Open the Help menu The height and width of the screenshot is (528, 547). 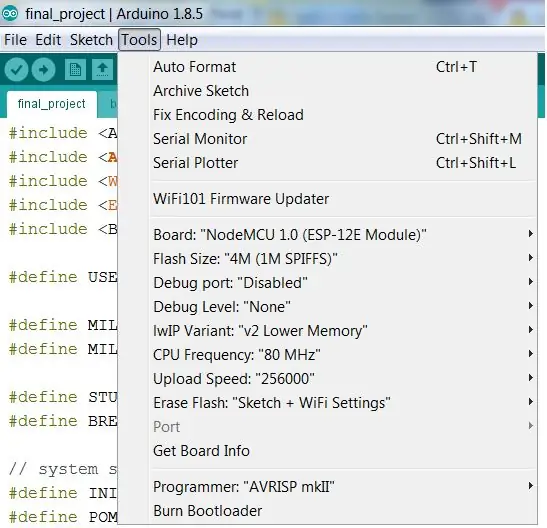[x=182, y=40]
